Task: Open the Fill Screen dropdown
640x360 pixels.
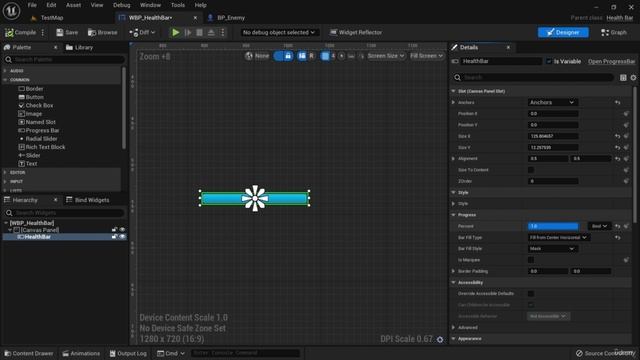Action: (x=426, y=56)
